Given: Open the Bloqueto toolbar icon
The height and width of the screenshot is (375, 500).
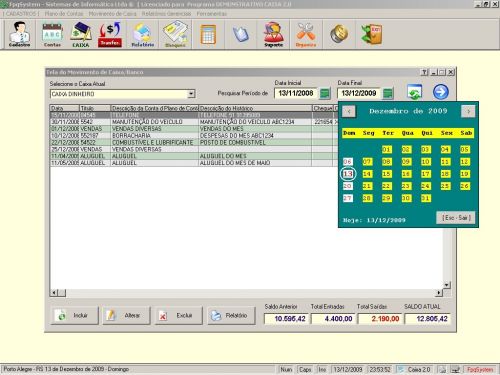Looking at the screenshot, I should (175, 34).
